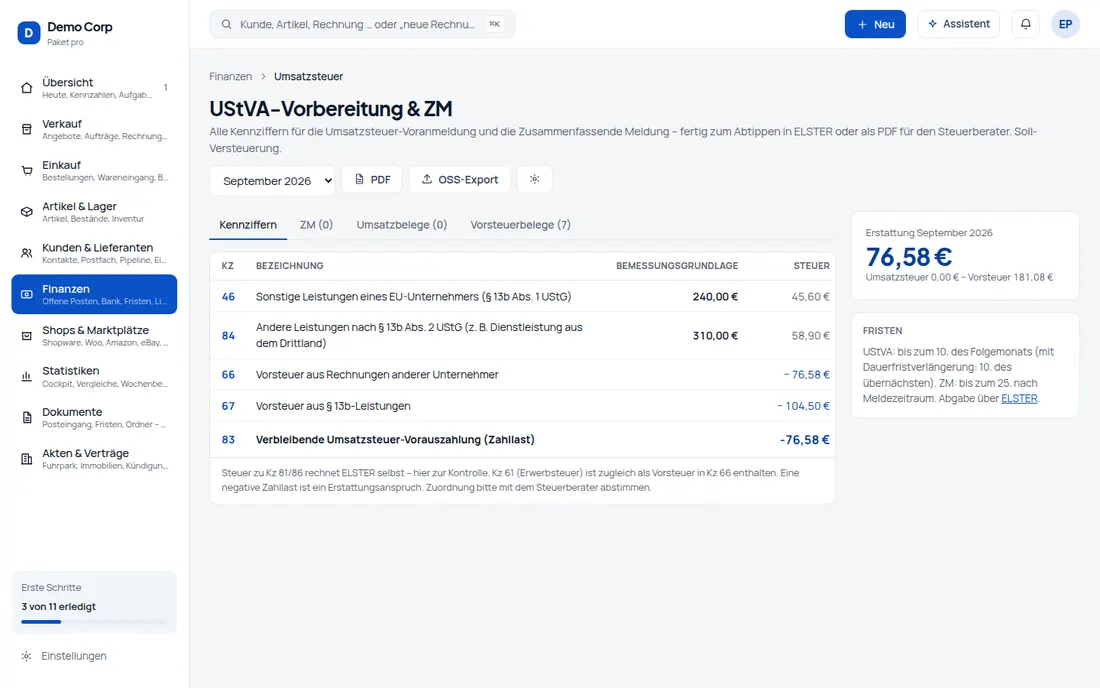This screenshot has width=1100, height=688.
Task: Click the Dokumente file icon
Action: pyautogui.click(x=27, y=418)
